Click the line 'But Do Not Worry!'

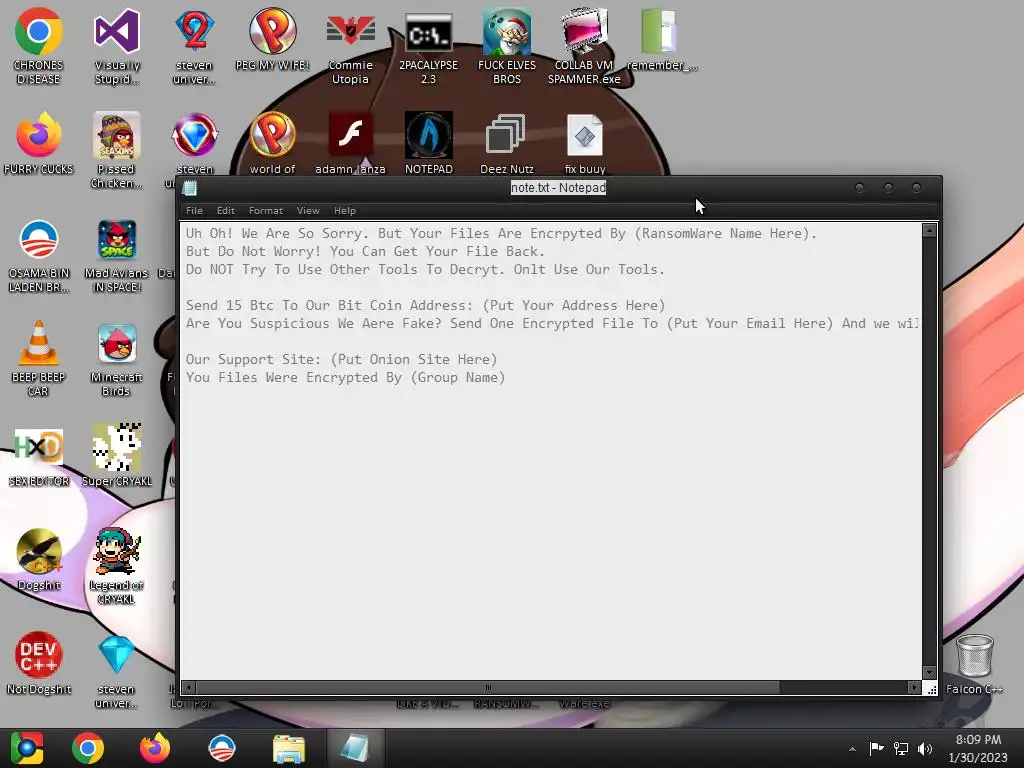[x=365, y=251]
